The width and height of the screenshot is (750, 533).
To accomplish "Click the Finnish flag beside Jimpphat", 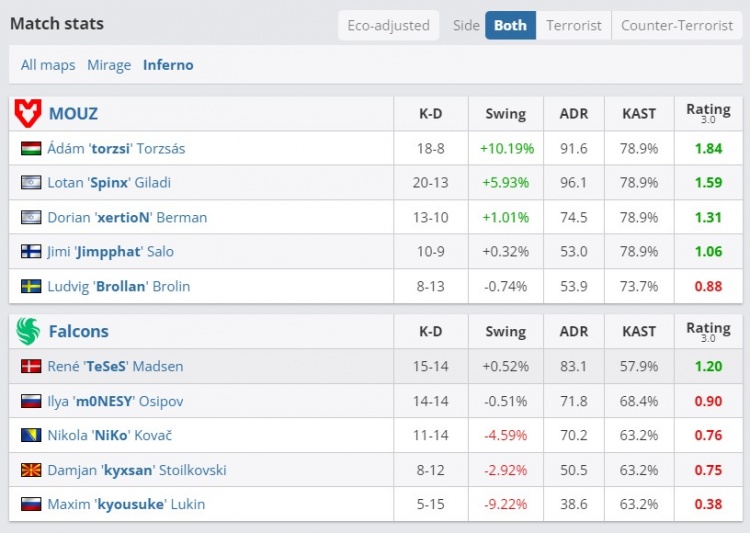I will 31,252.
